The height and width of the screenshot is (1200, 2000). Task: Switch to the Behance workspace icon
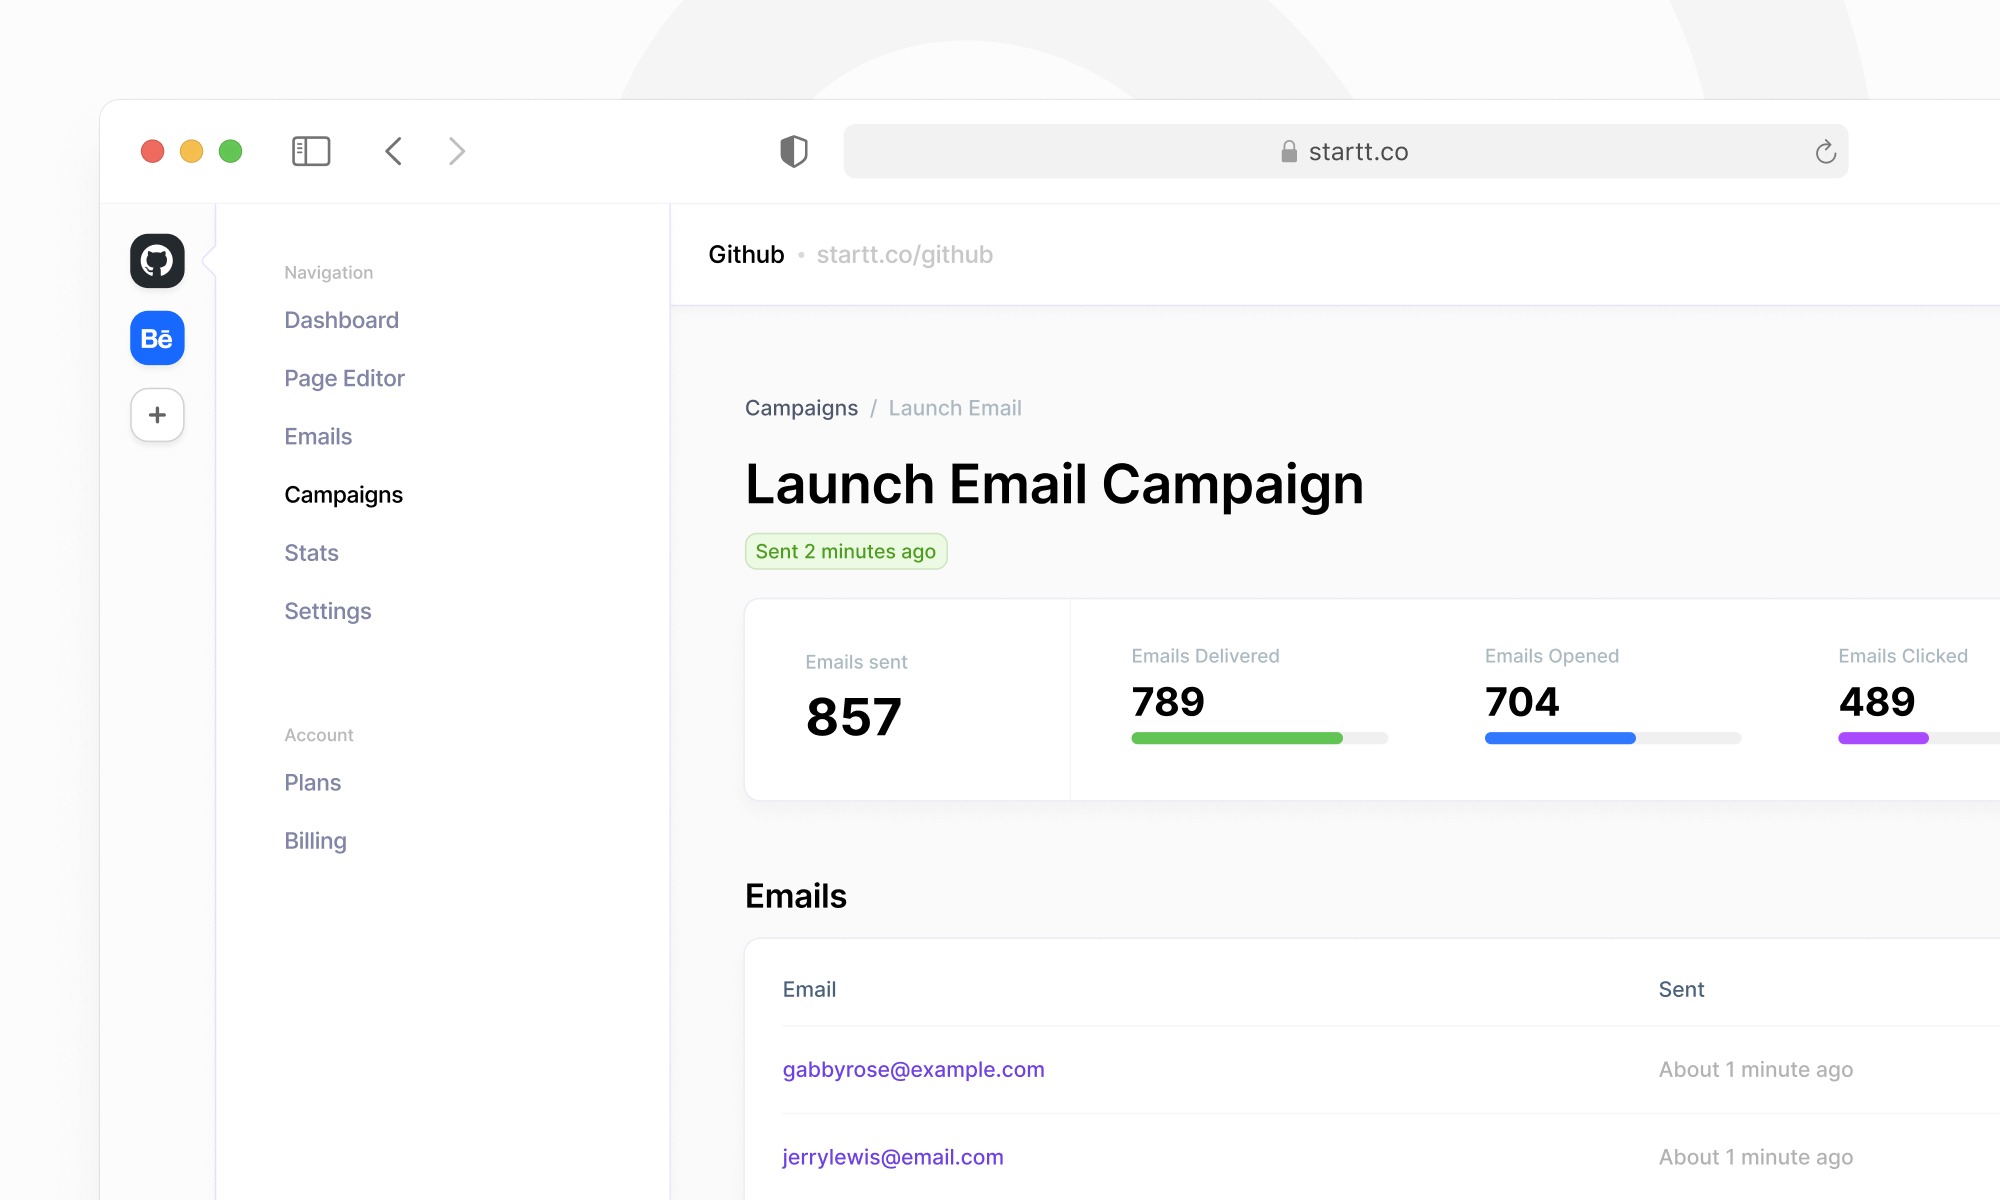click(157, 338)
